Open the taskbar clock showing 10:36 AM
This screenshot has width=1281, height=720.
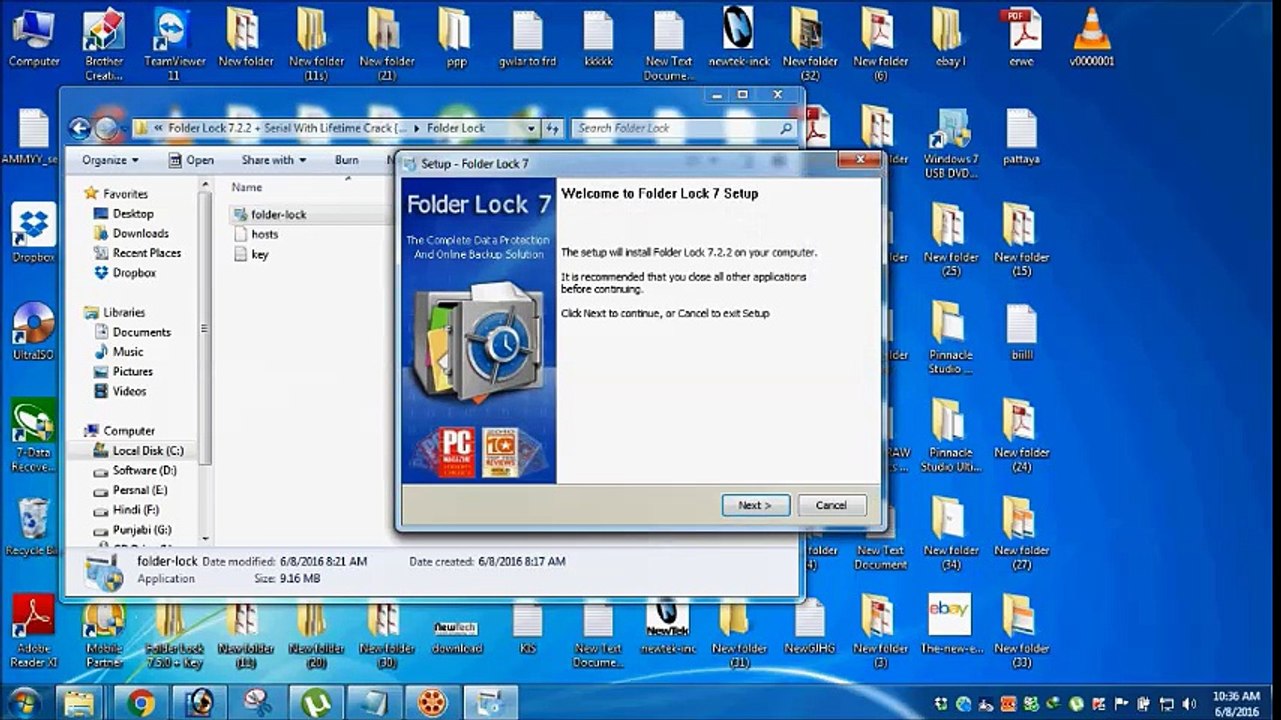[1236, 702]
